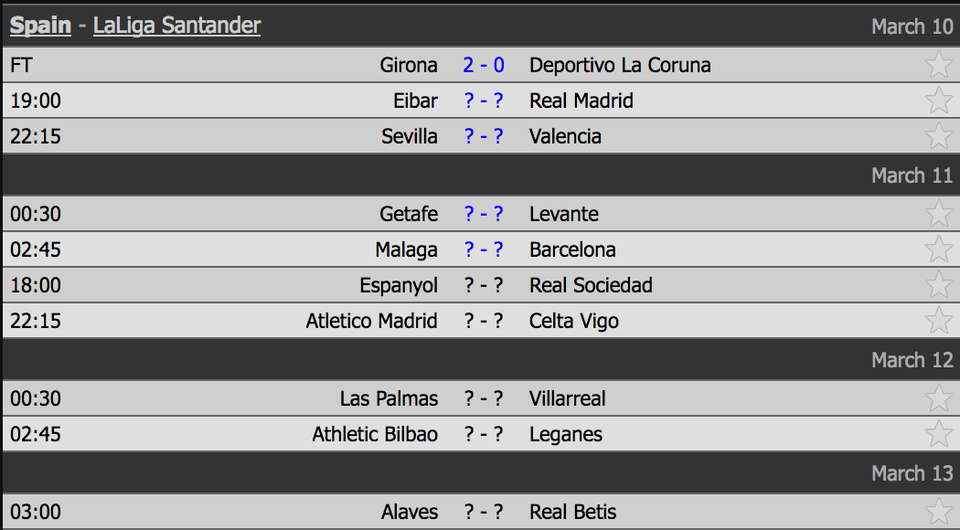This screenshot has width=960, height=530.
Task: Star the Girona vs Deportivo La Coruna match
Action: [x=938, y=64]
